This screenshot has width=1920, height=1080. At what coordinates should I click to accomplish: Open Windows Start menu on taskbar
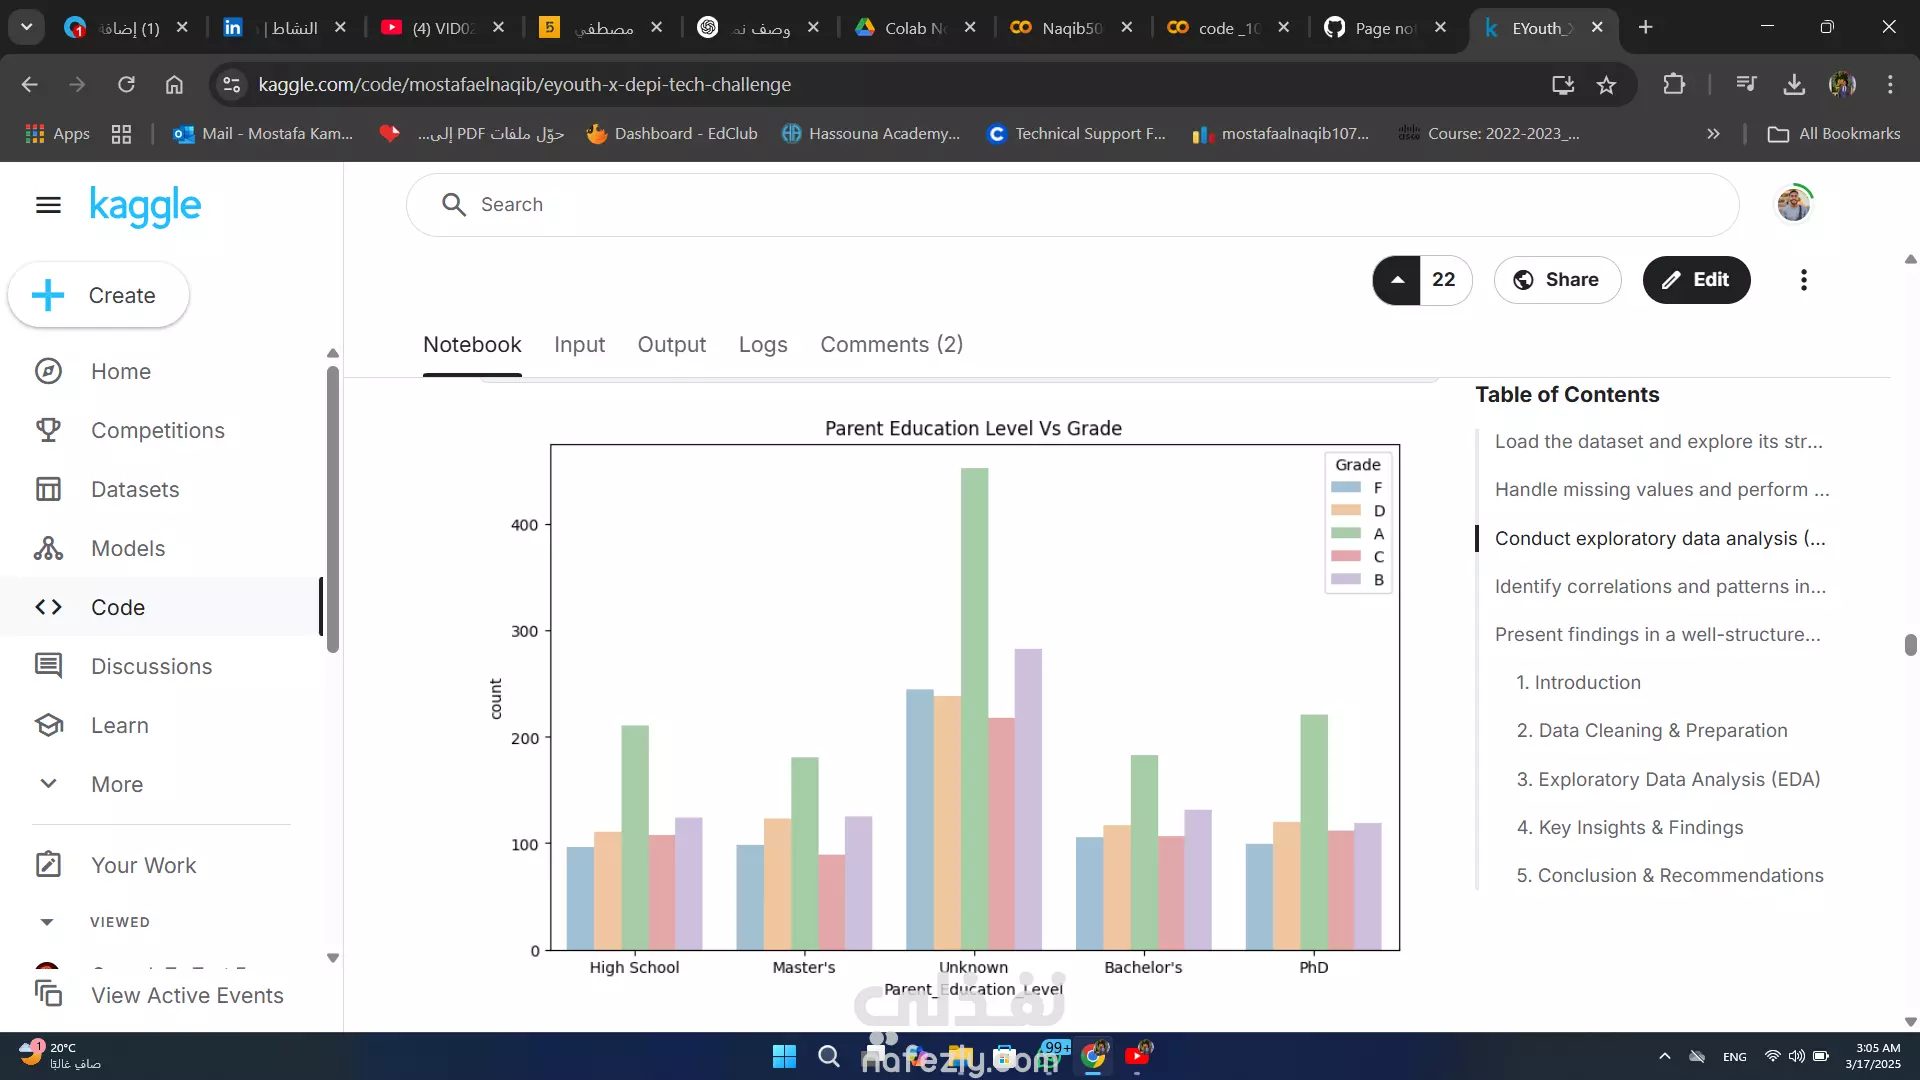point(784,1056)
